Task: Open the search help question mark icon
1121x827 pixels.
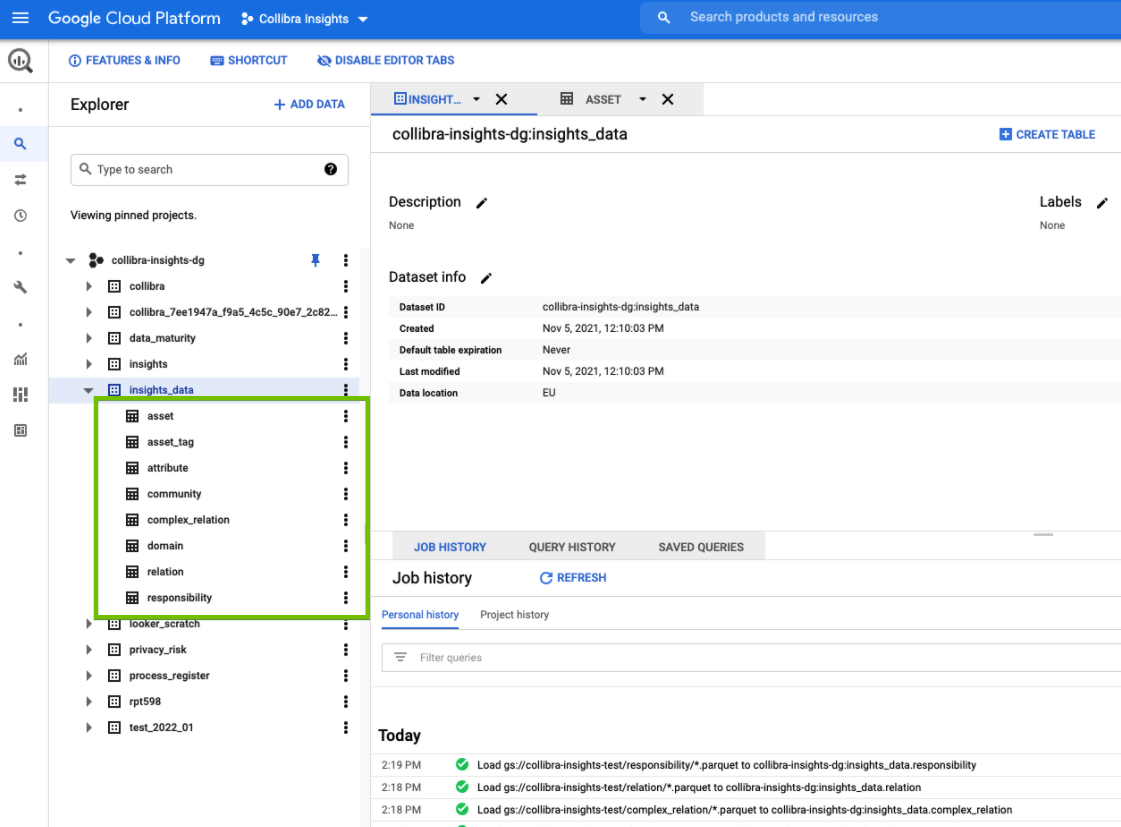Action: tap(330, 169)
